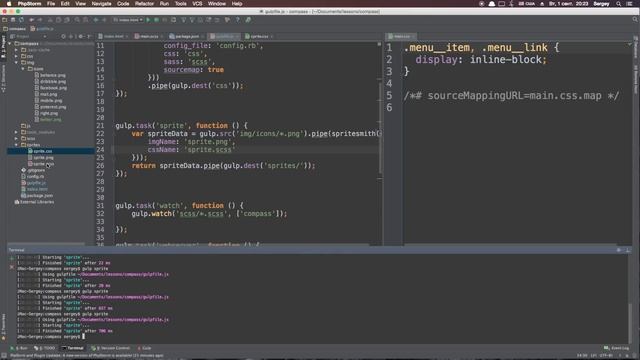This screenshot has height=360, width=640.
Task: Click scroll from source target icon
Action: click(63, 36)
